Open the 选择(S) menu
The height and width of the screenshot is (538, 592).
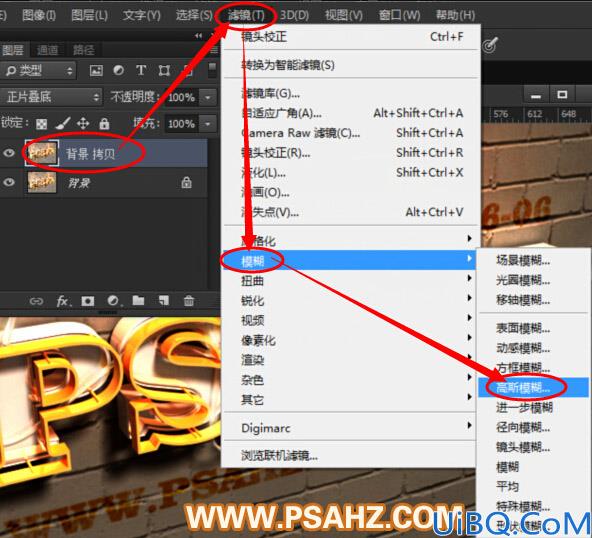click(x=194, y=15)
